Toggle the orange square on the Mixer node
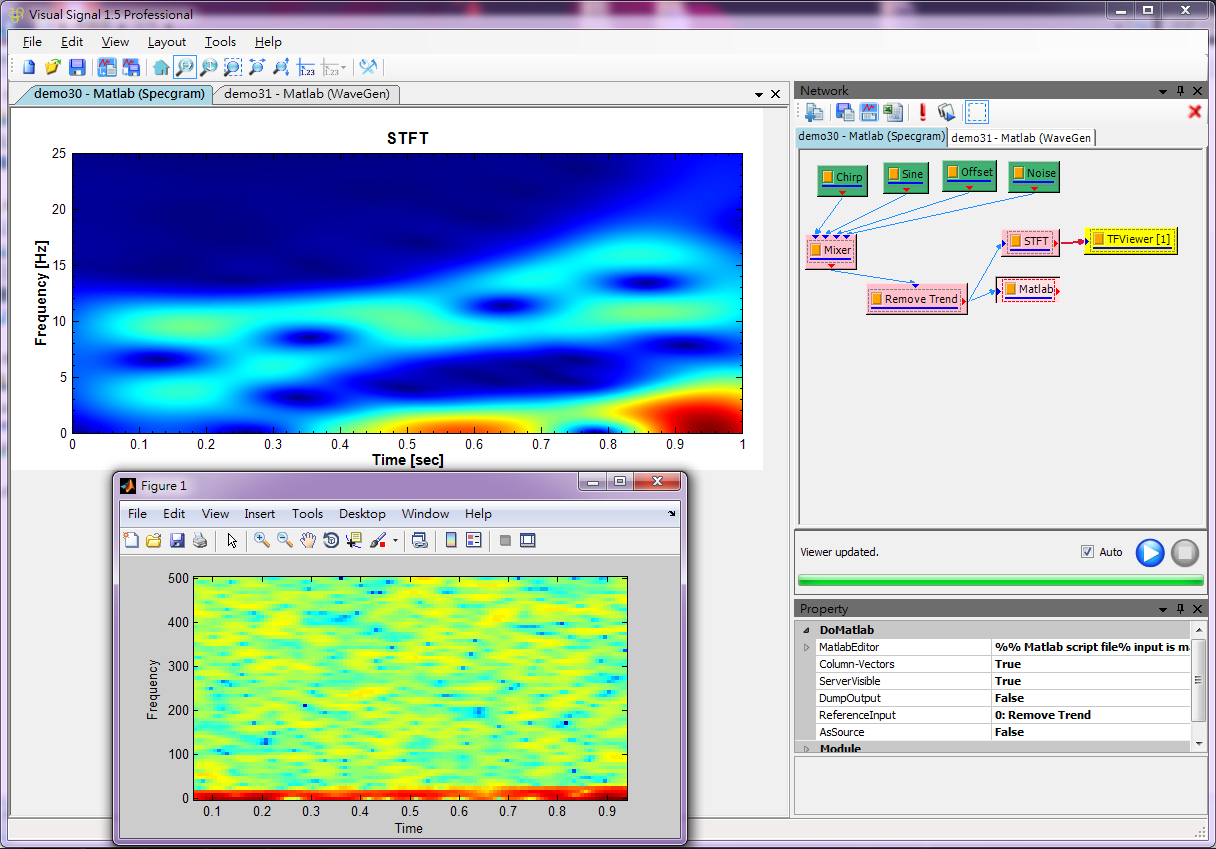The height and width of the screenshot is (849, 1216). (x=815, y=250)
